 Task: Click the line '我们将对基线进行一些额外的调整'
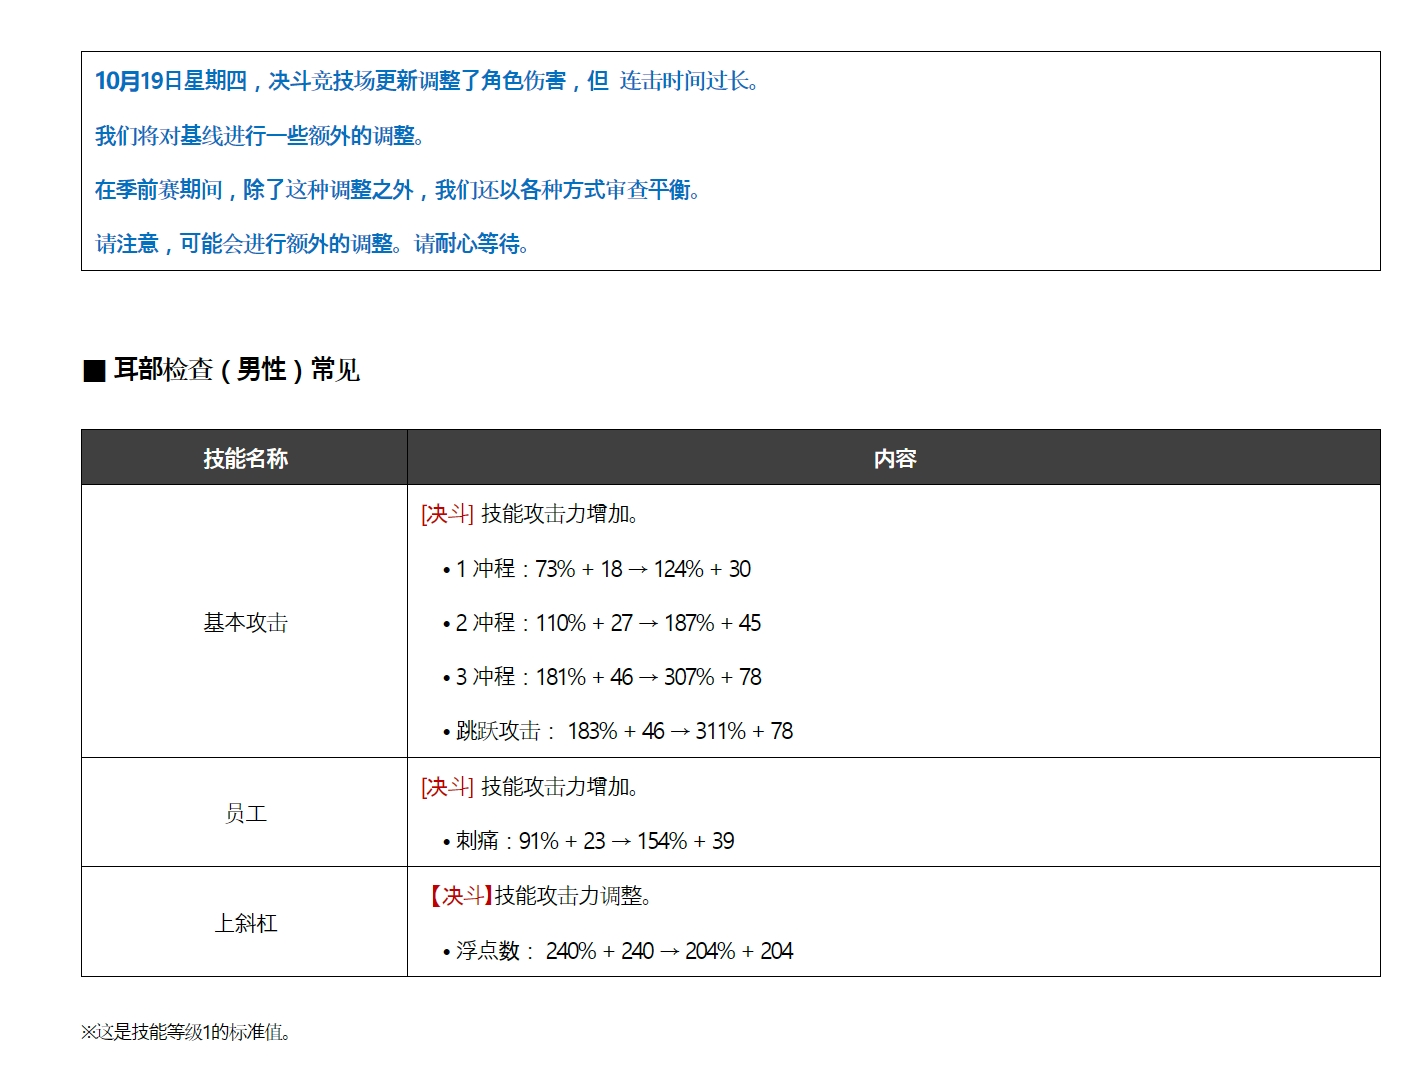tap(260, 135)
